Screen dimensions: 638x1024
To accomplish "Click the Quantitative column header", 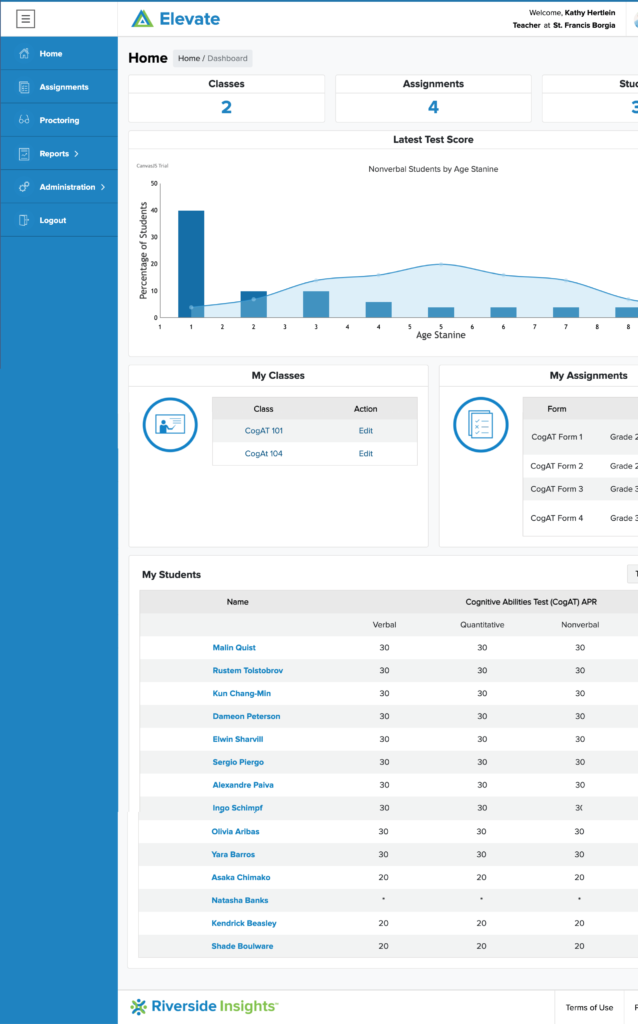I will pyautogui.click(x=482, y=624).
